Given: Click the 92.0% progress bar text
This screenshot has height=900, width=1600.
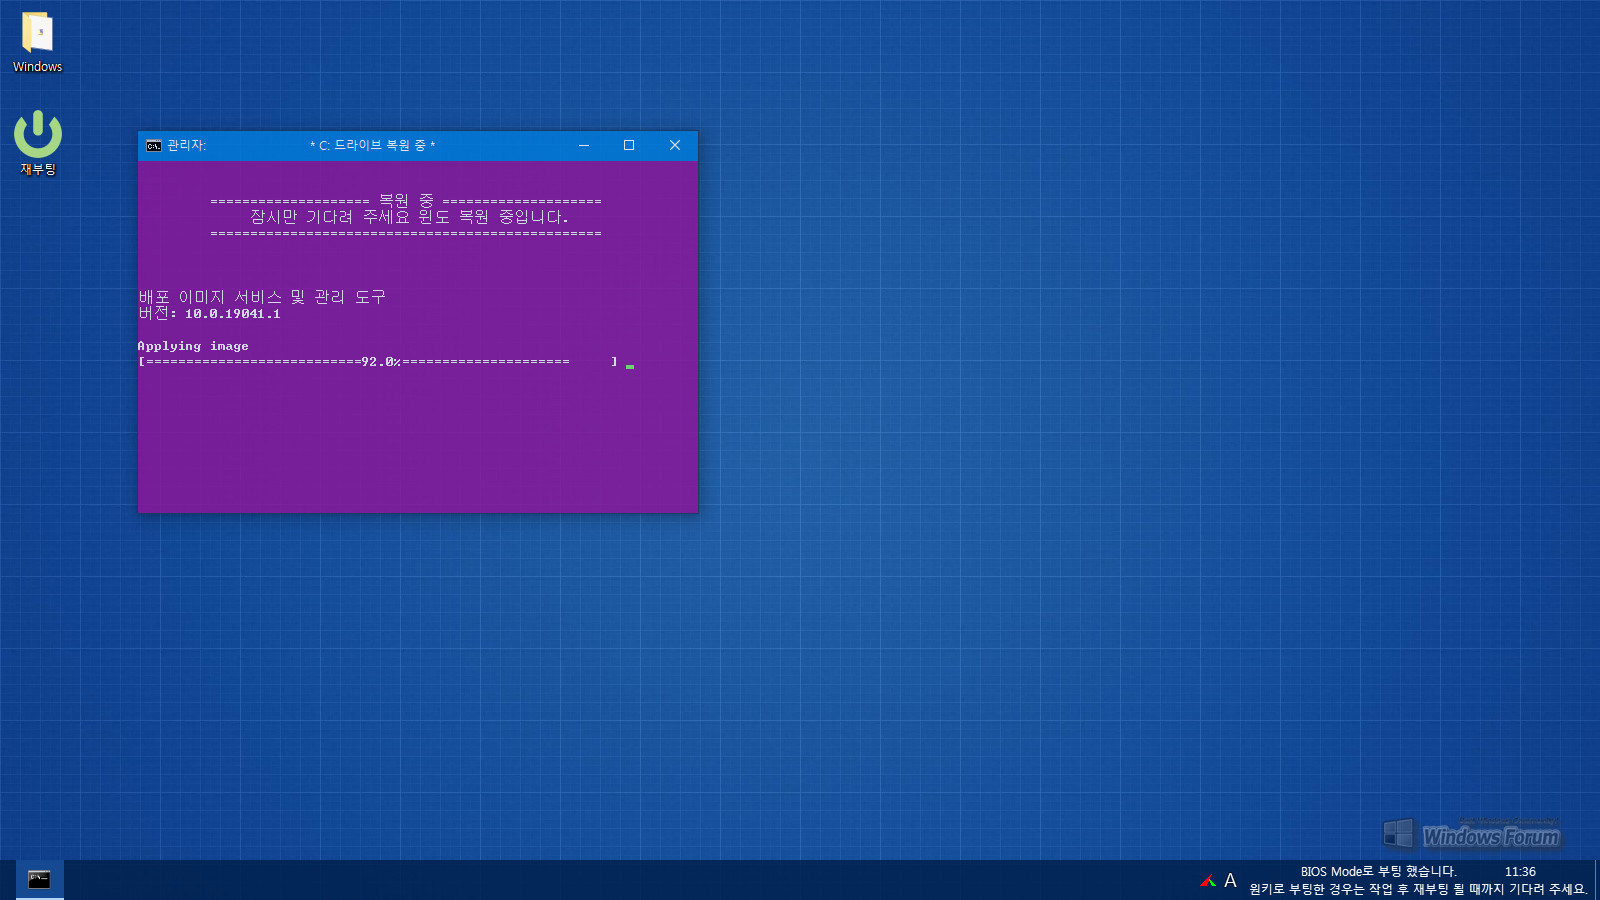Looking at the screenshot, I should 380,362.
